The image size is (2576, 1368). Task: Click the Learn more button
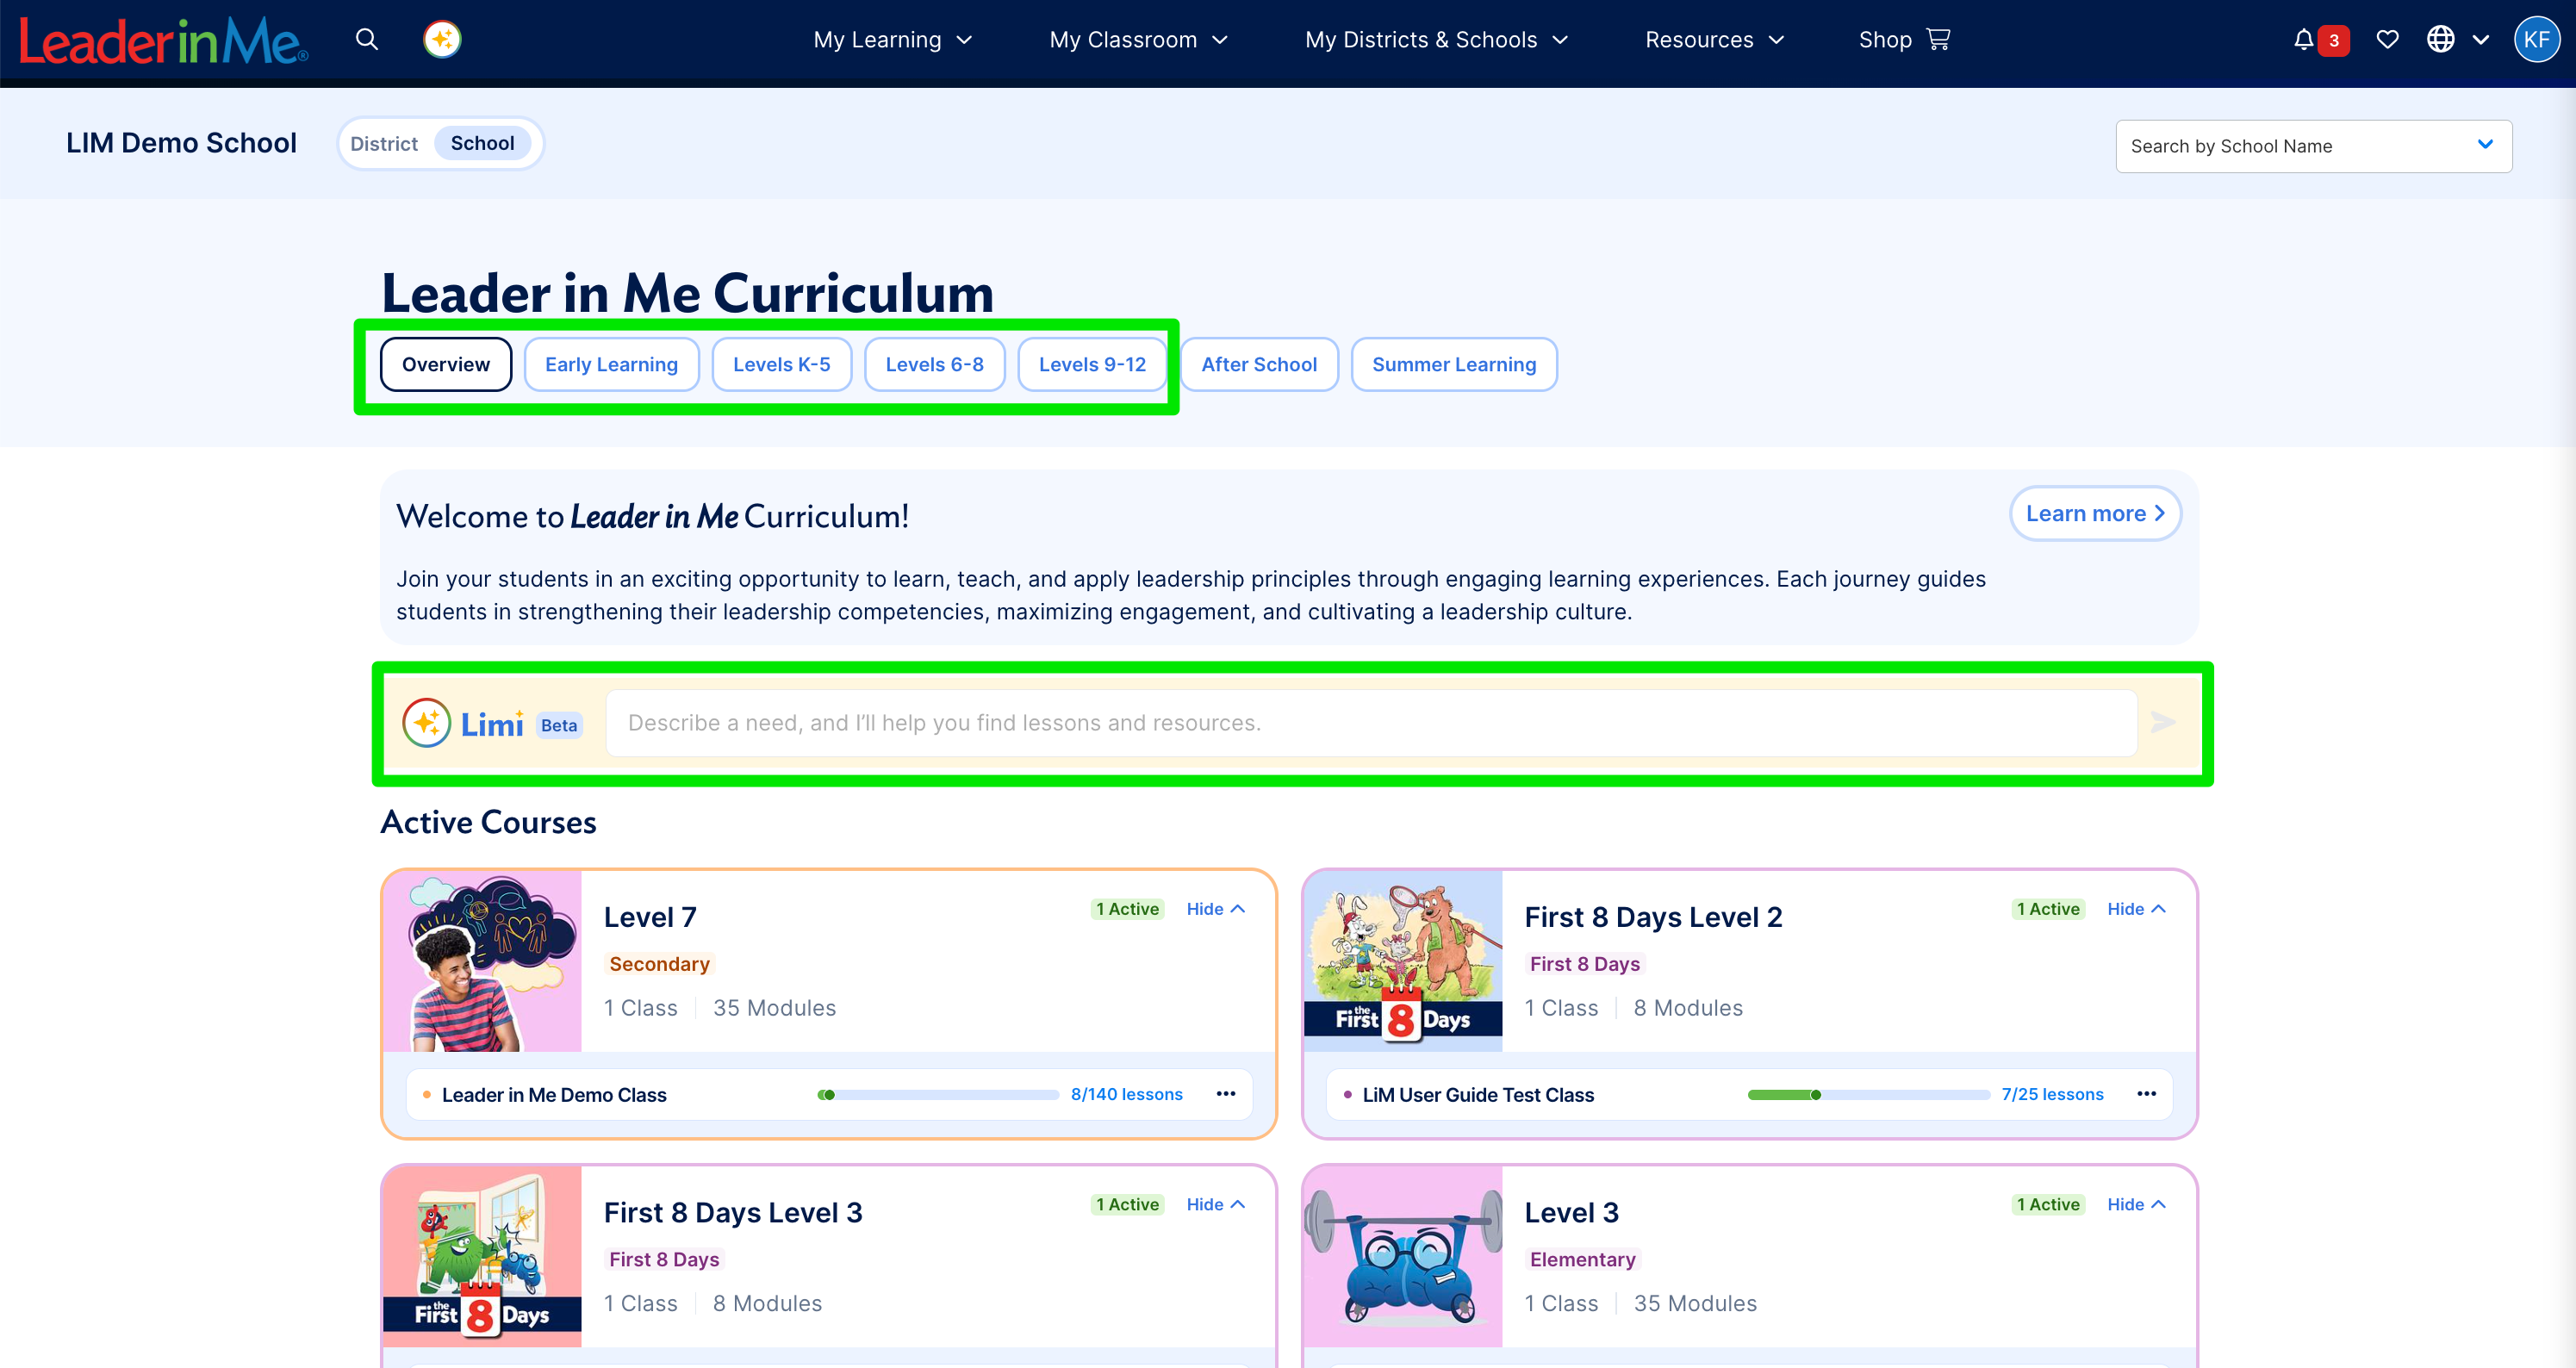2095,514
